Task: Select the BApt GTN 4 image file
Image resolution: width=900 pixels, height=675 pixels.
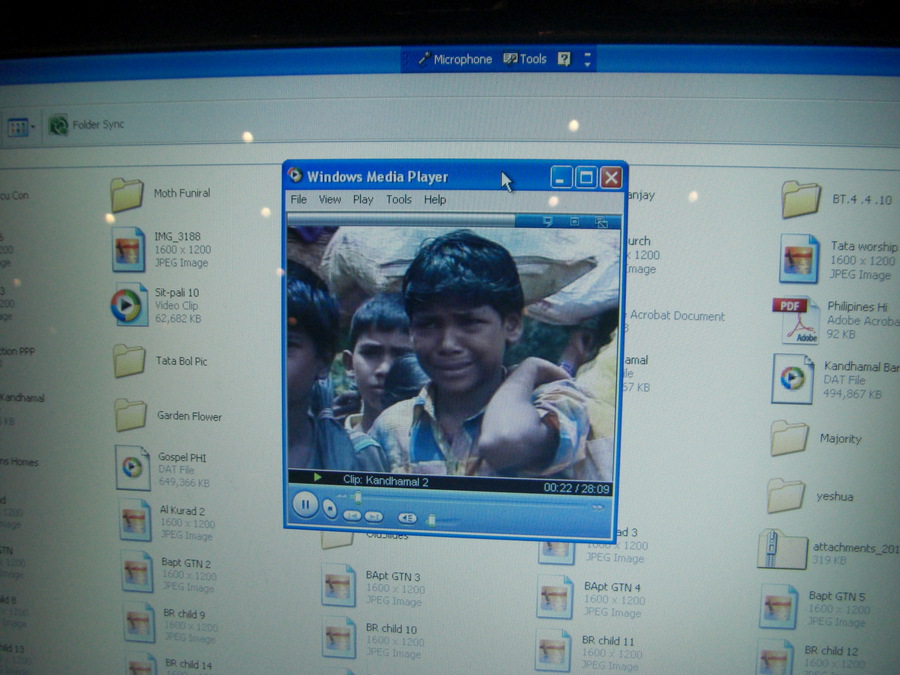Action: coord(591,598)
